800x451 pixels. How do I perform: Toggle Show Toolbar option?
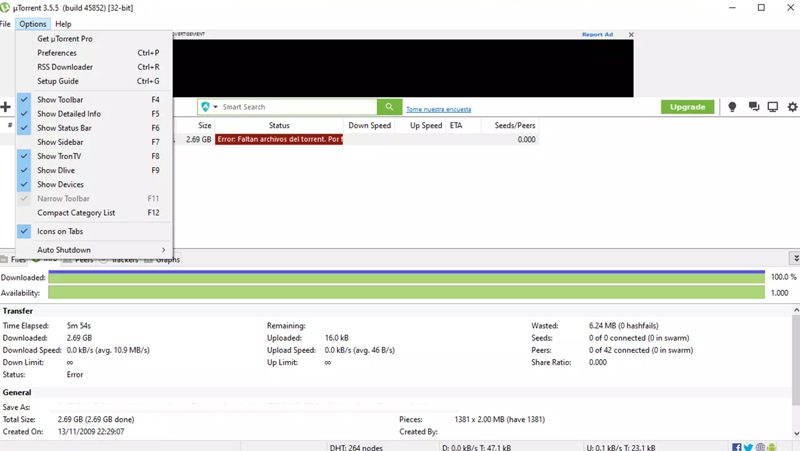tap(95, 99)
